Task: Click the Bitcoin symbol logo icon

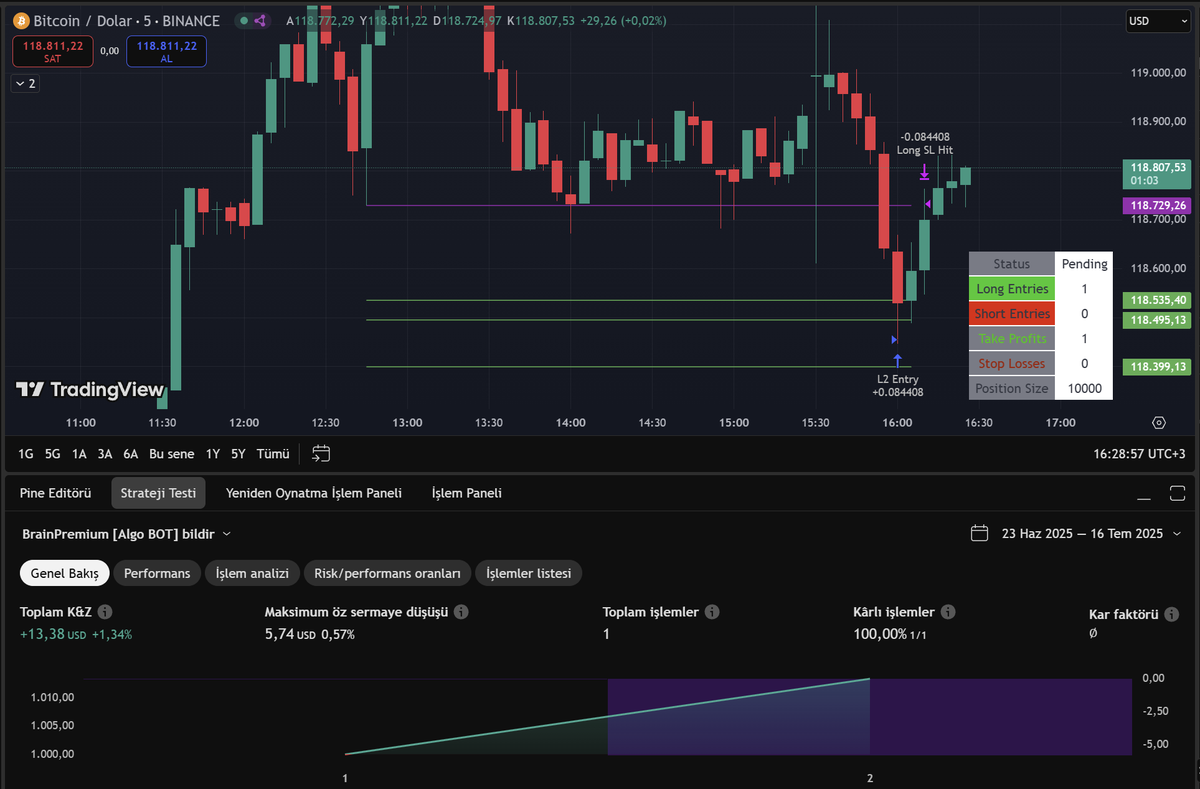Action: tap(21, 21)
